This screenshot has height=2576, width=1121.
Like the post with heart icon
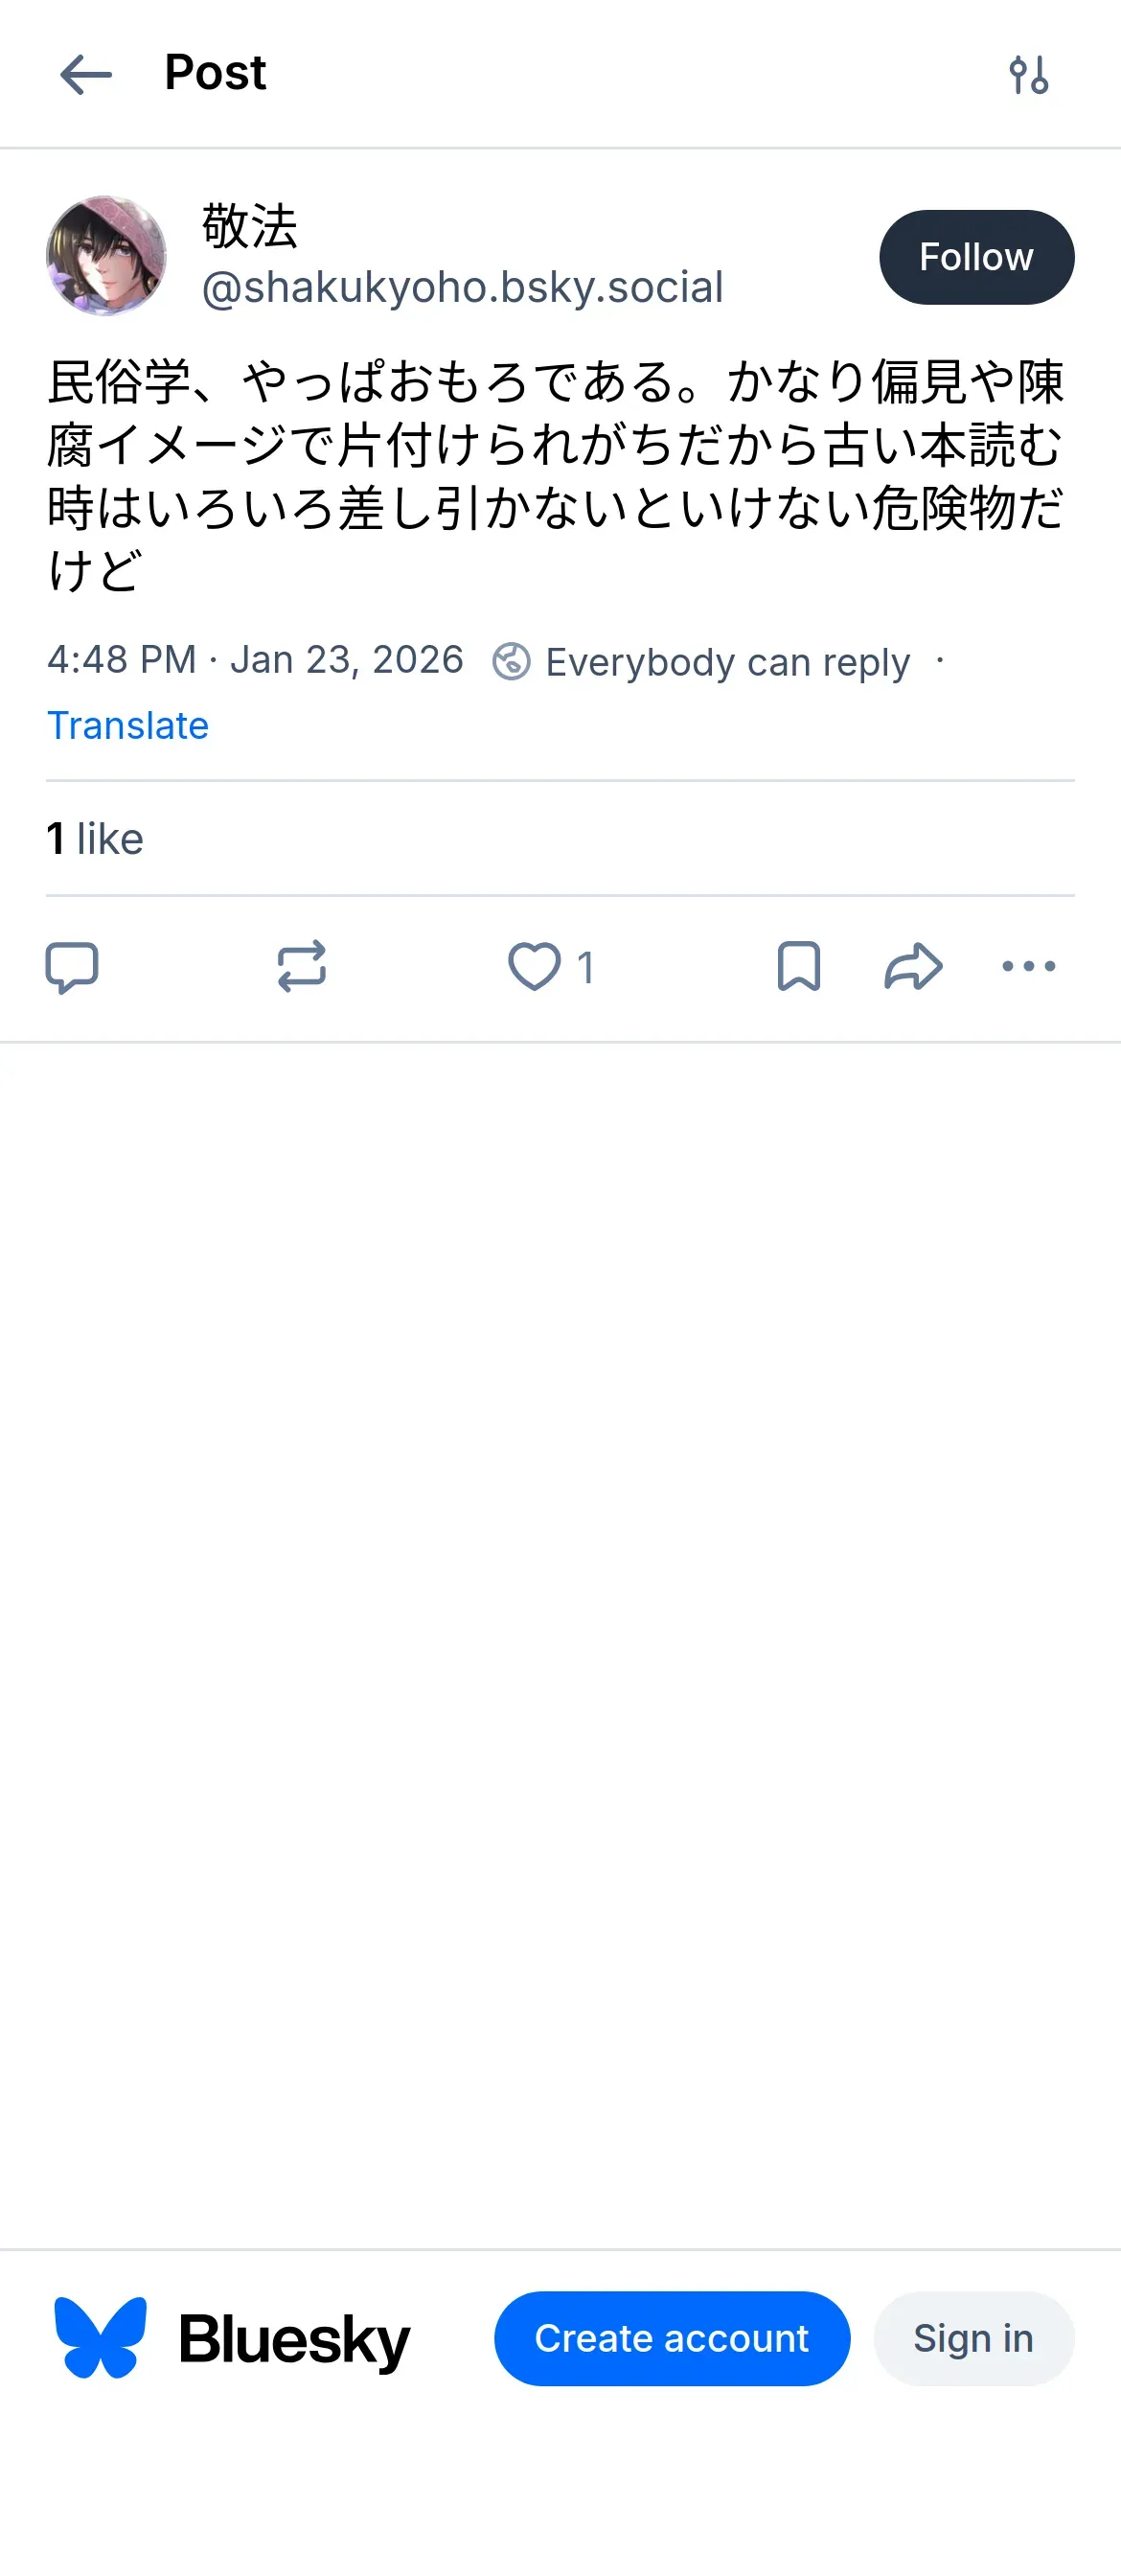tap(534, 966)
